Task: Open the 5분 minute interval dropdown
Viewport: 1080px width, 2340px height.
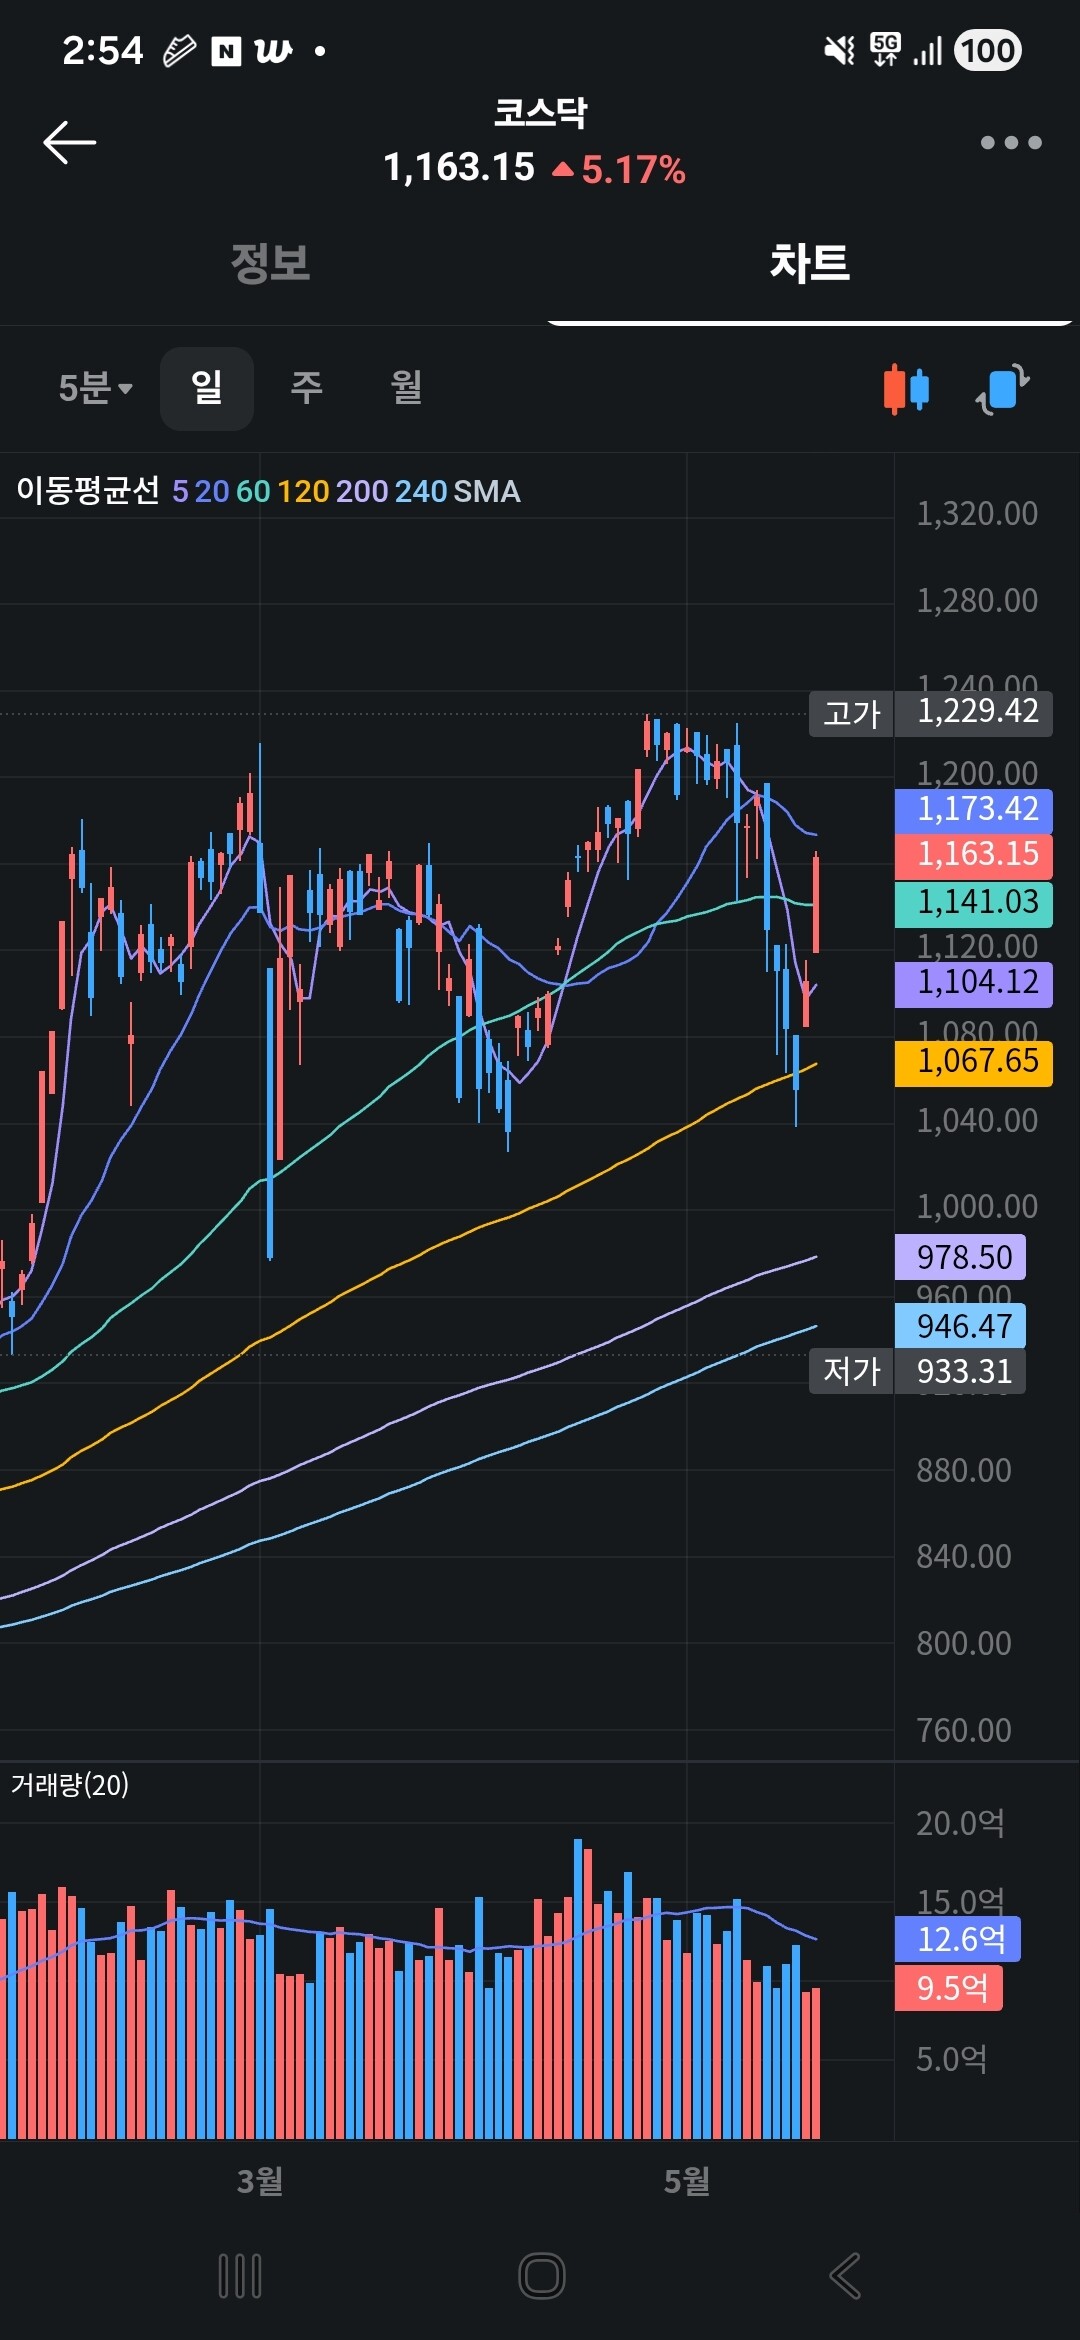Action: point(95,388)
